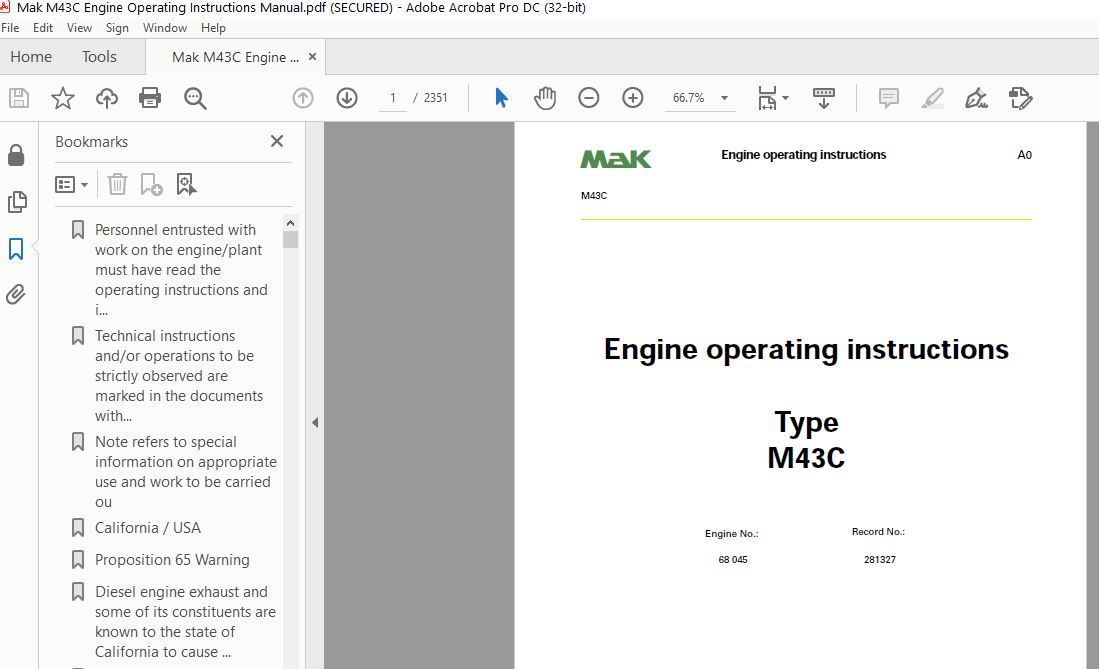Click the engine number '68 045'

[733, 560]
